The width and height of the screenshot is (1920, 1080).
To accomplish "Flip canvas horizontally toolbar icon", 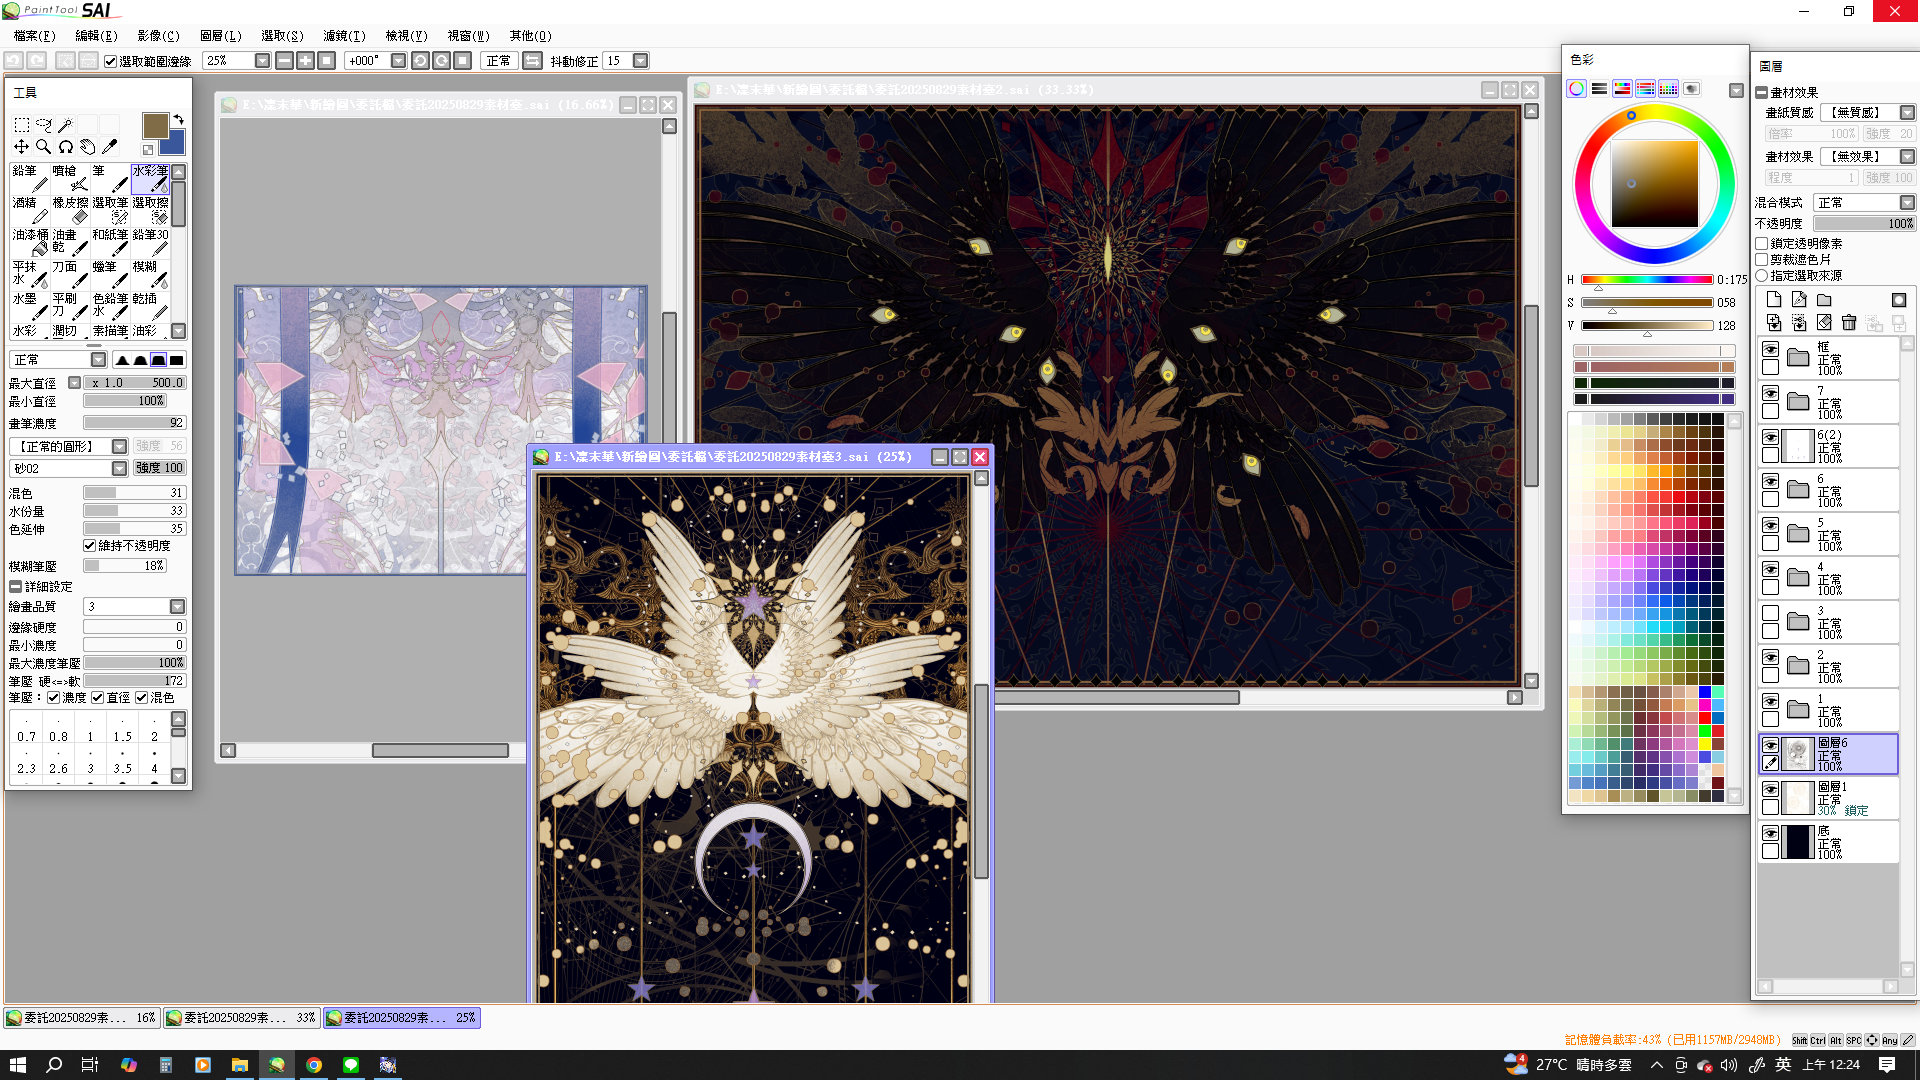I will 532,61.
